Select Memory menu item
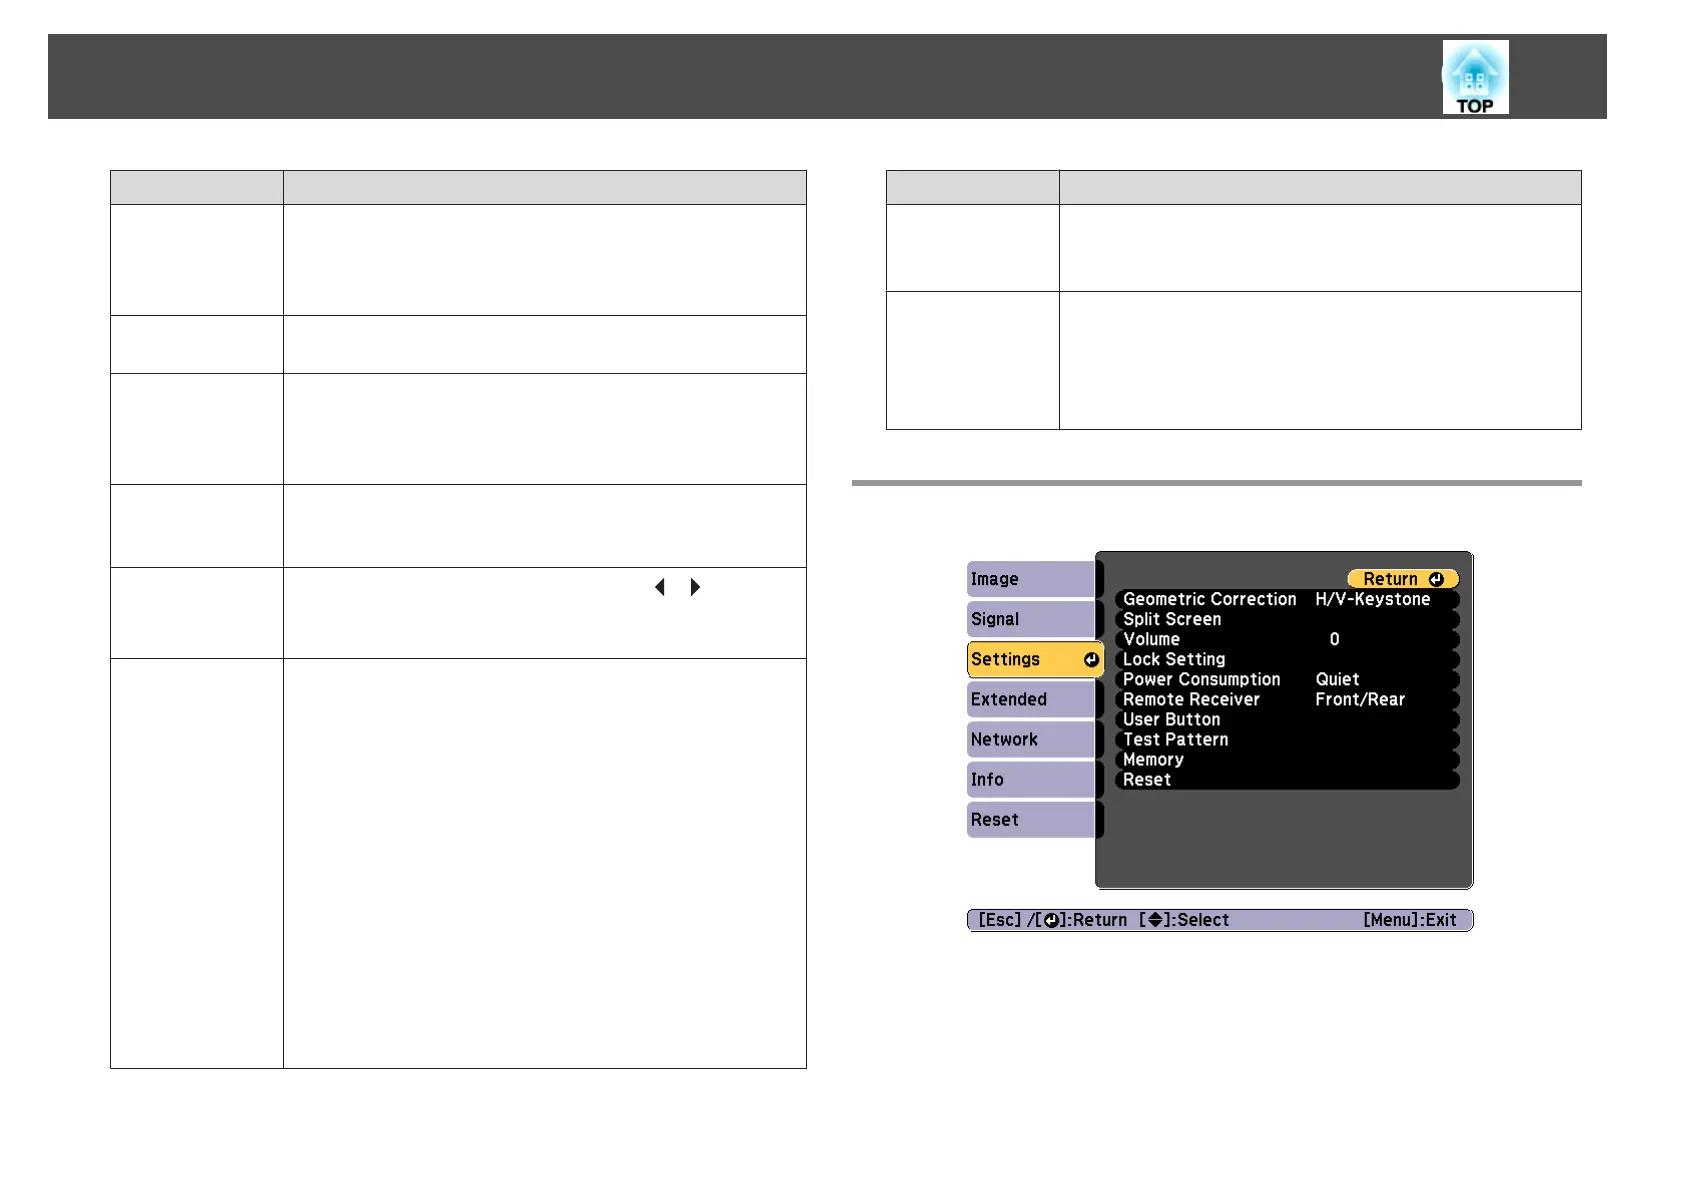The width and height of the screenshot is (1684, 1190). tap(1287, 759)
